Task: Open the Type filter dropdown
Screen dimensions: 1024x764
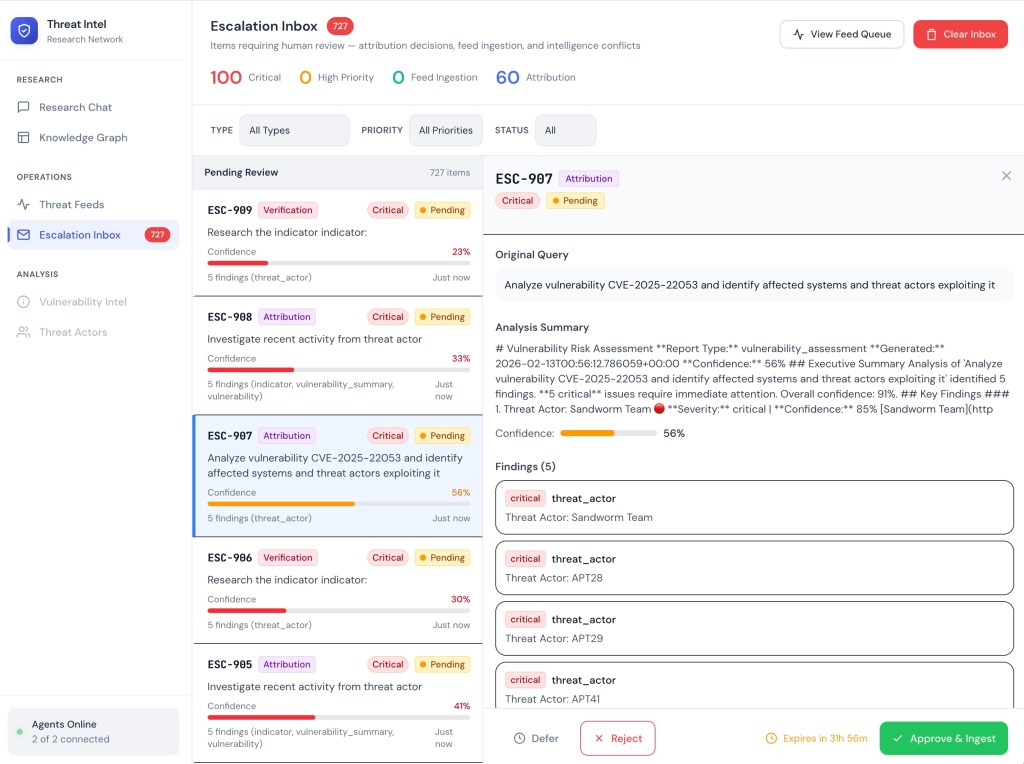Action: point(294,130)
